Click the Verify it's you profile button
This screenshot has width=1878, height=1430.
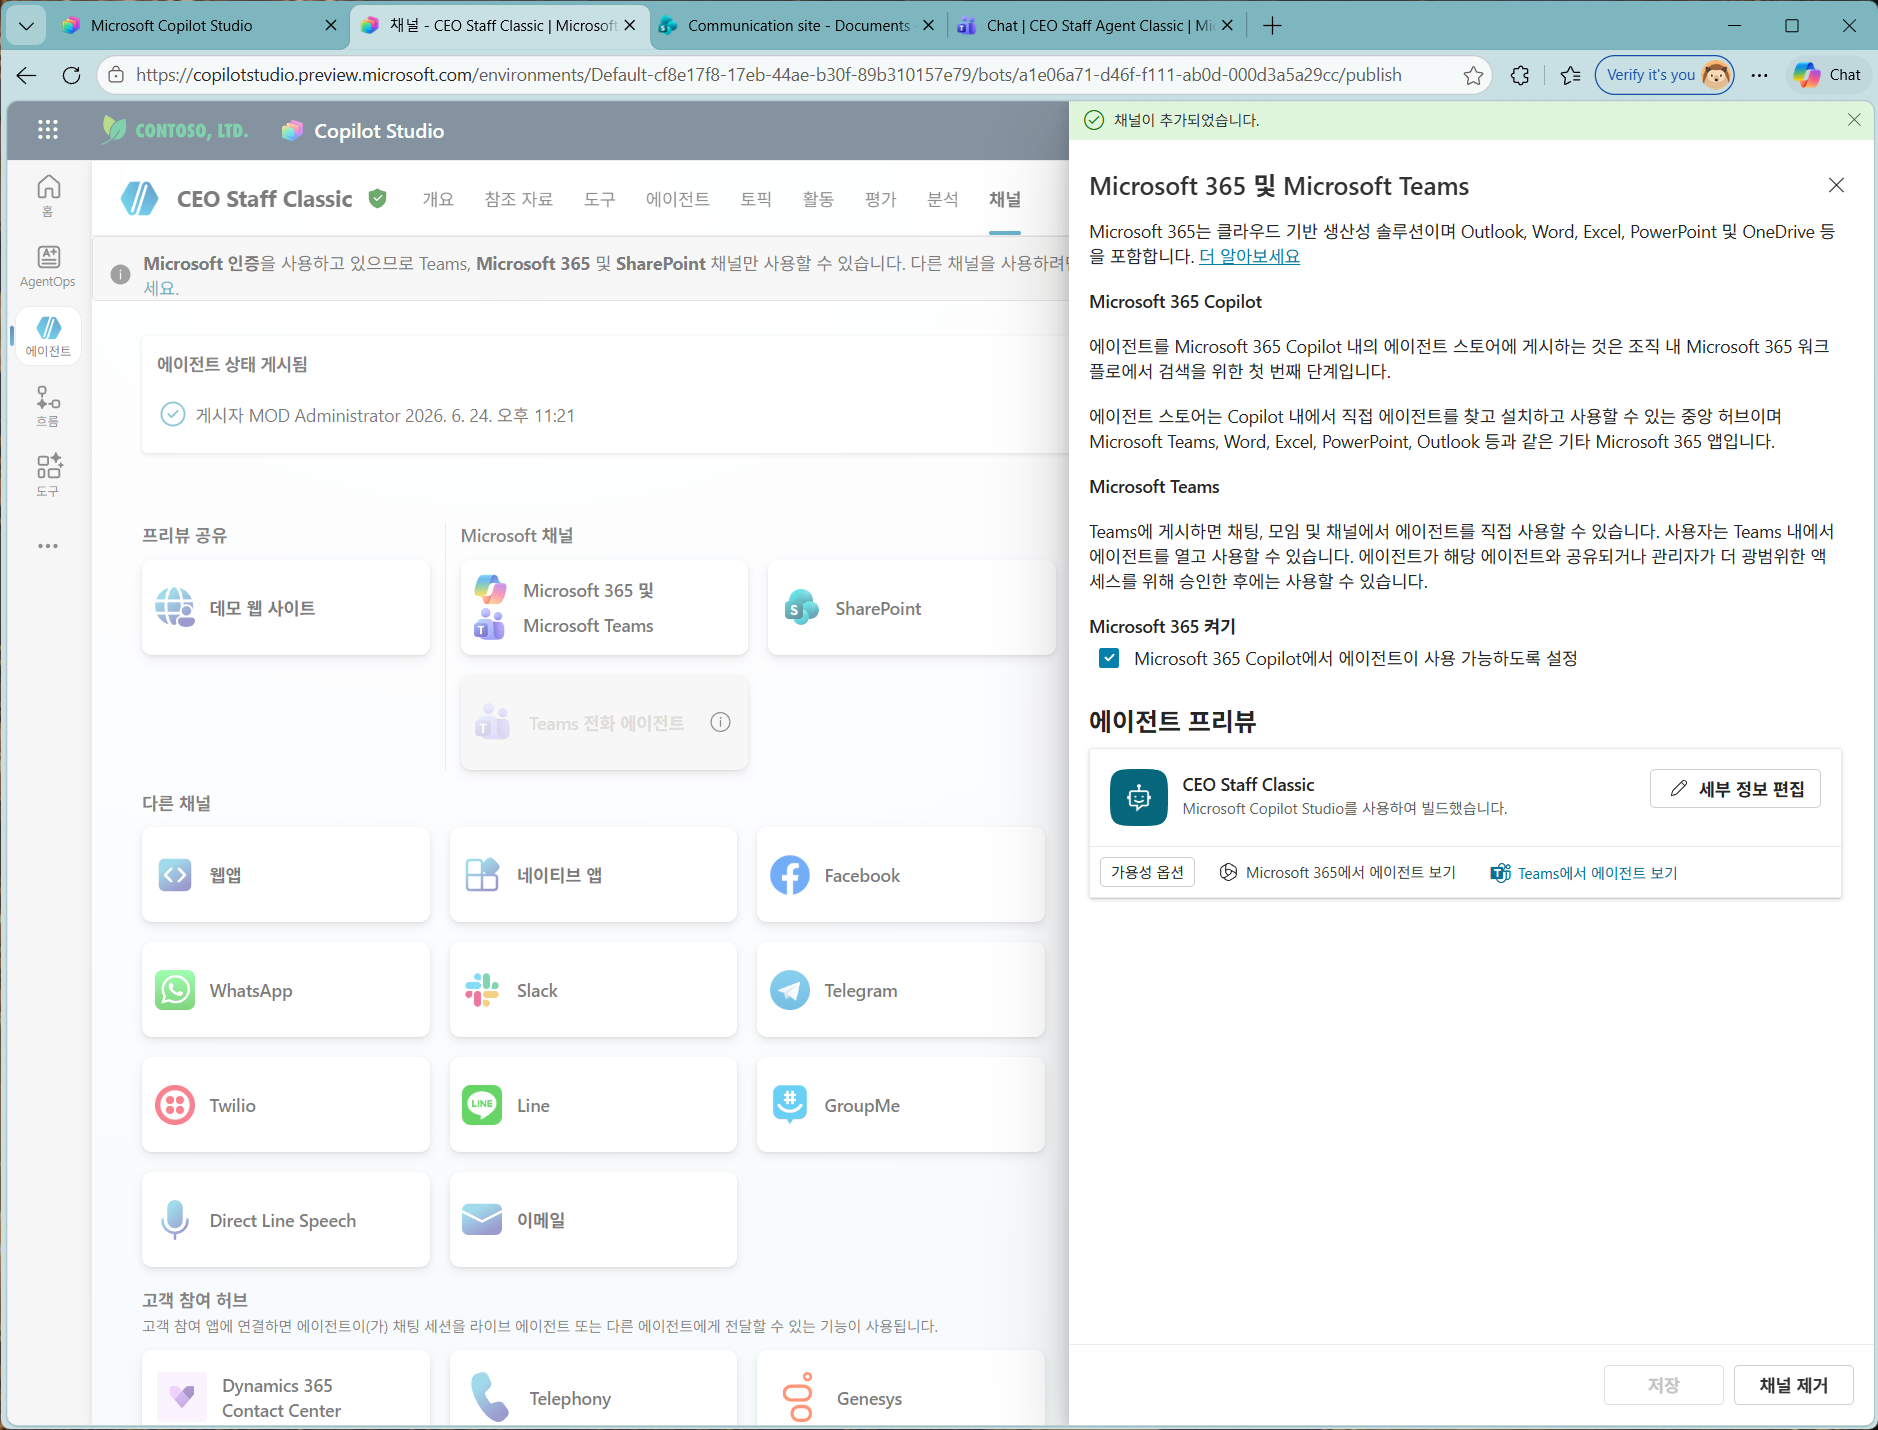(1665, 75)
